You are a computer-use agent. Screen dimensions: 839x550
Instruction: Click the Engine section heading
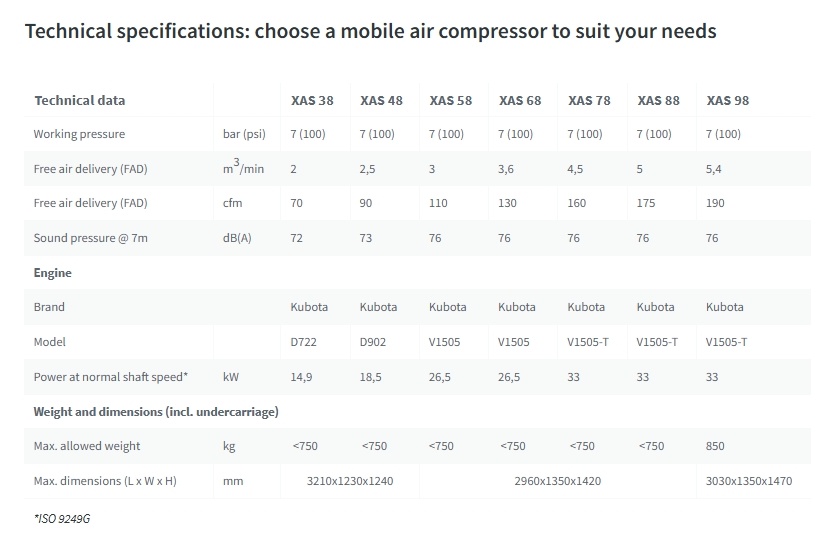coord(52,273)
